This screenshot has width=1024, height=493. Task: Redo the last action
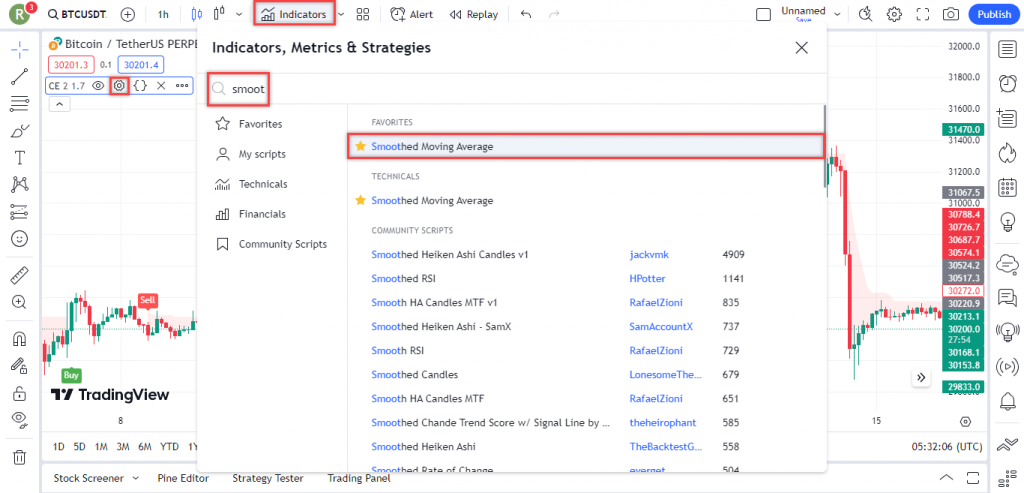point(554,14)
